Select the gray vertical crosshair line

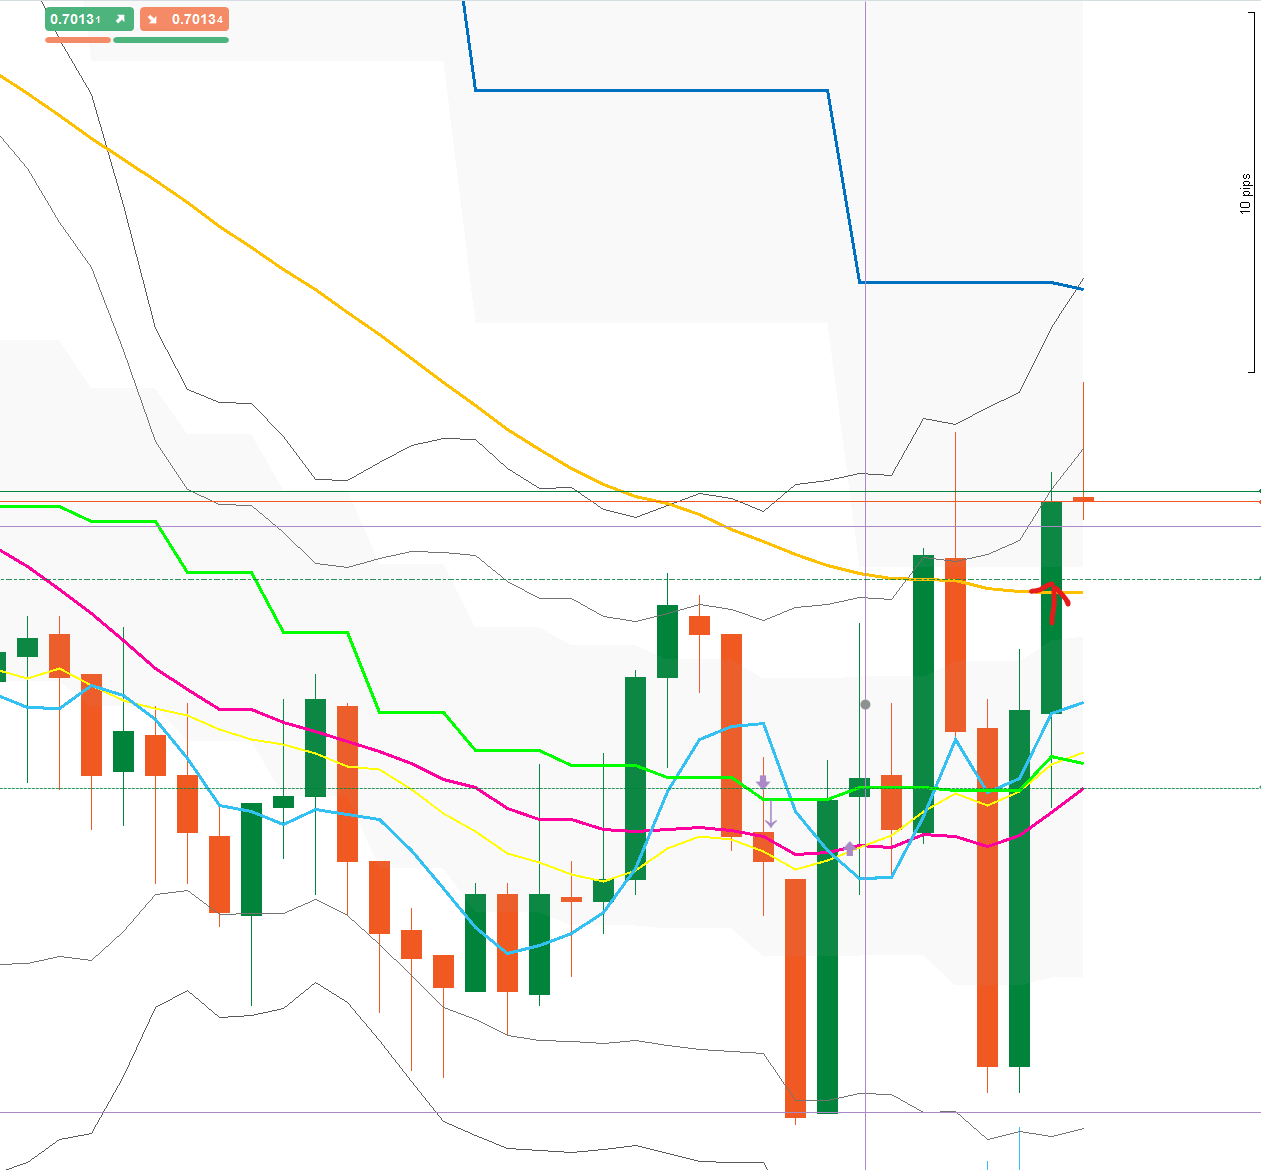coord(865,585)
